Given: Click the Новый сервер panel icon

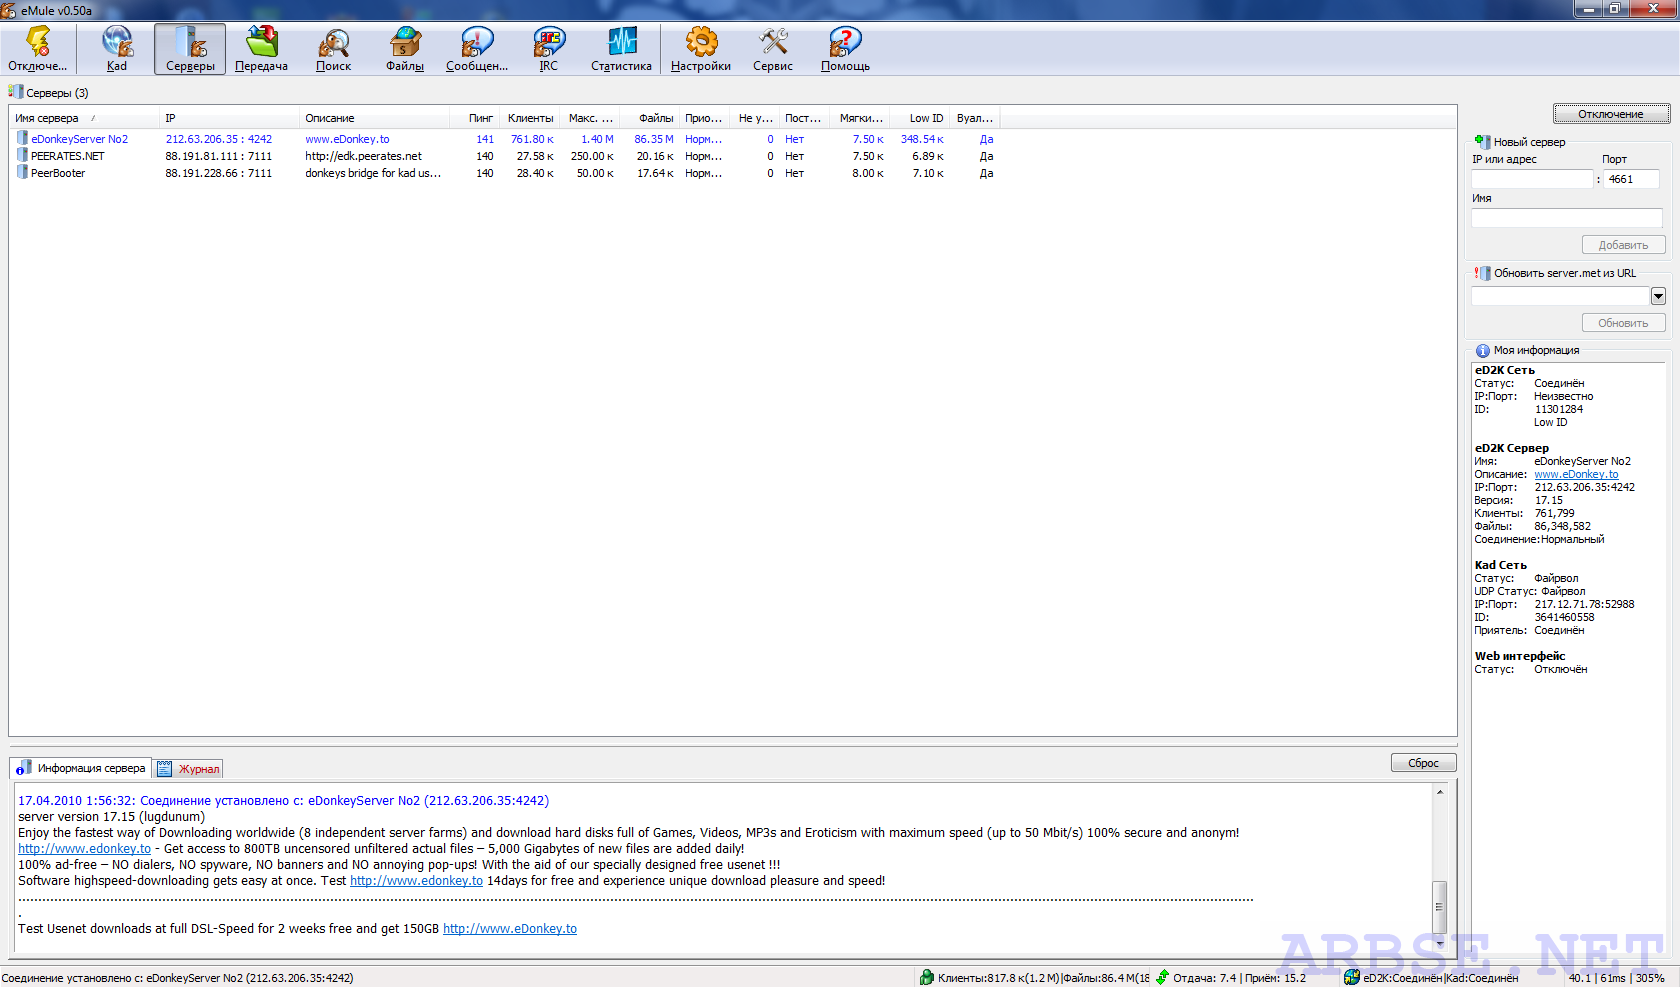Looking at the screenshot, I should click(x=1483, y=142).
